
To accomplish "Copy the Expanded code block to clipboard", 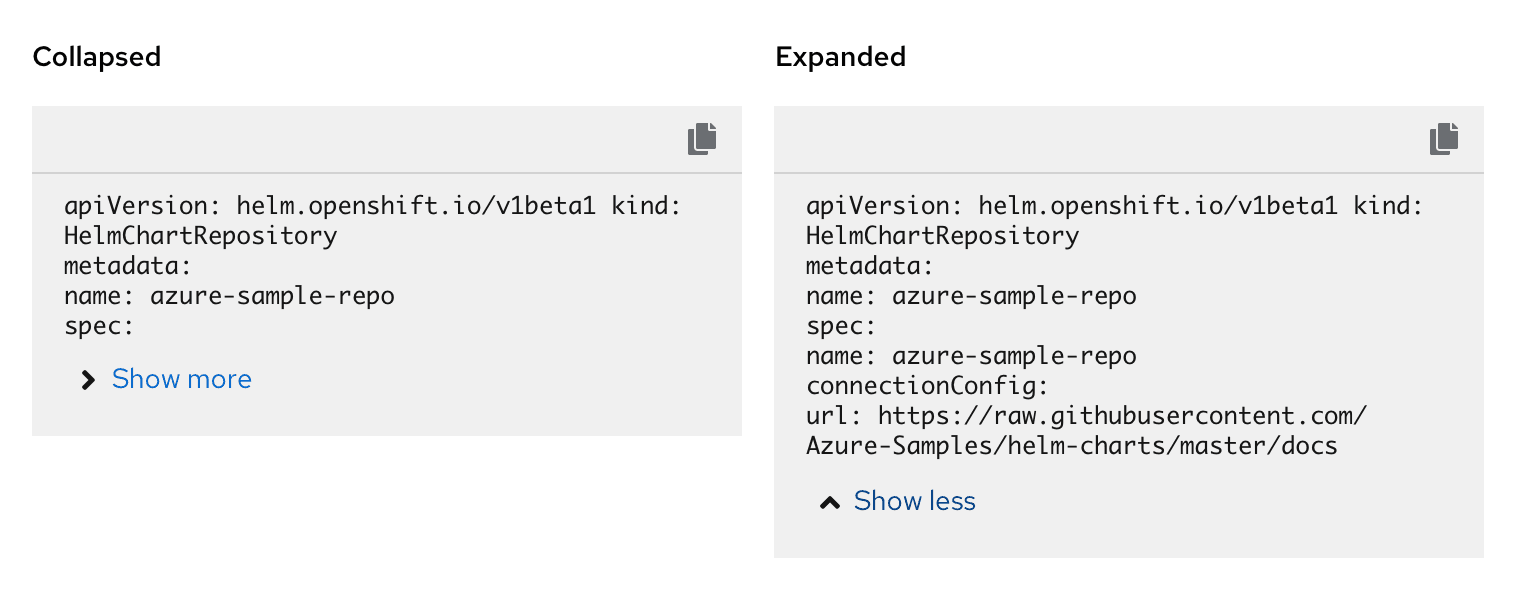I will pyautogui.click(x=1444, y=139).
